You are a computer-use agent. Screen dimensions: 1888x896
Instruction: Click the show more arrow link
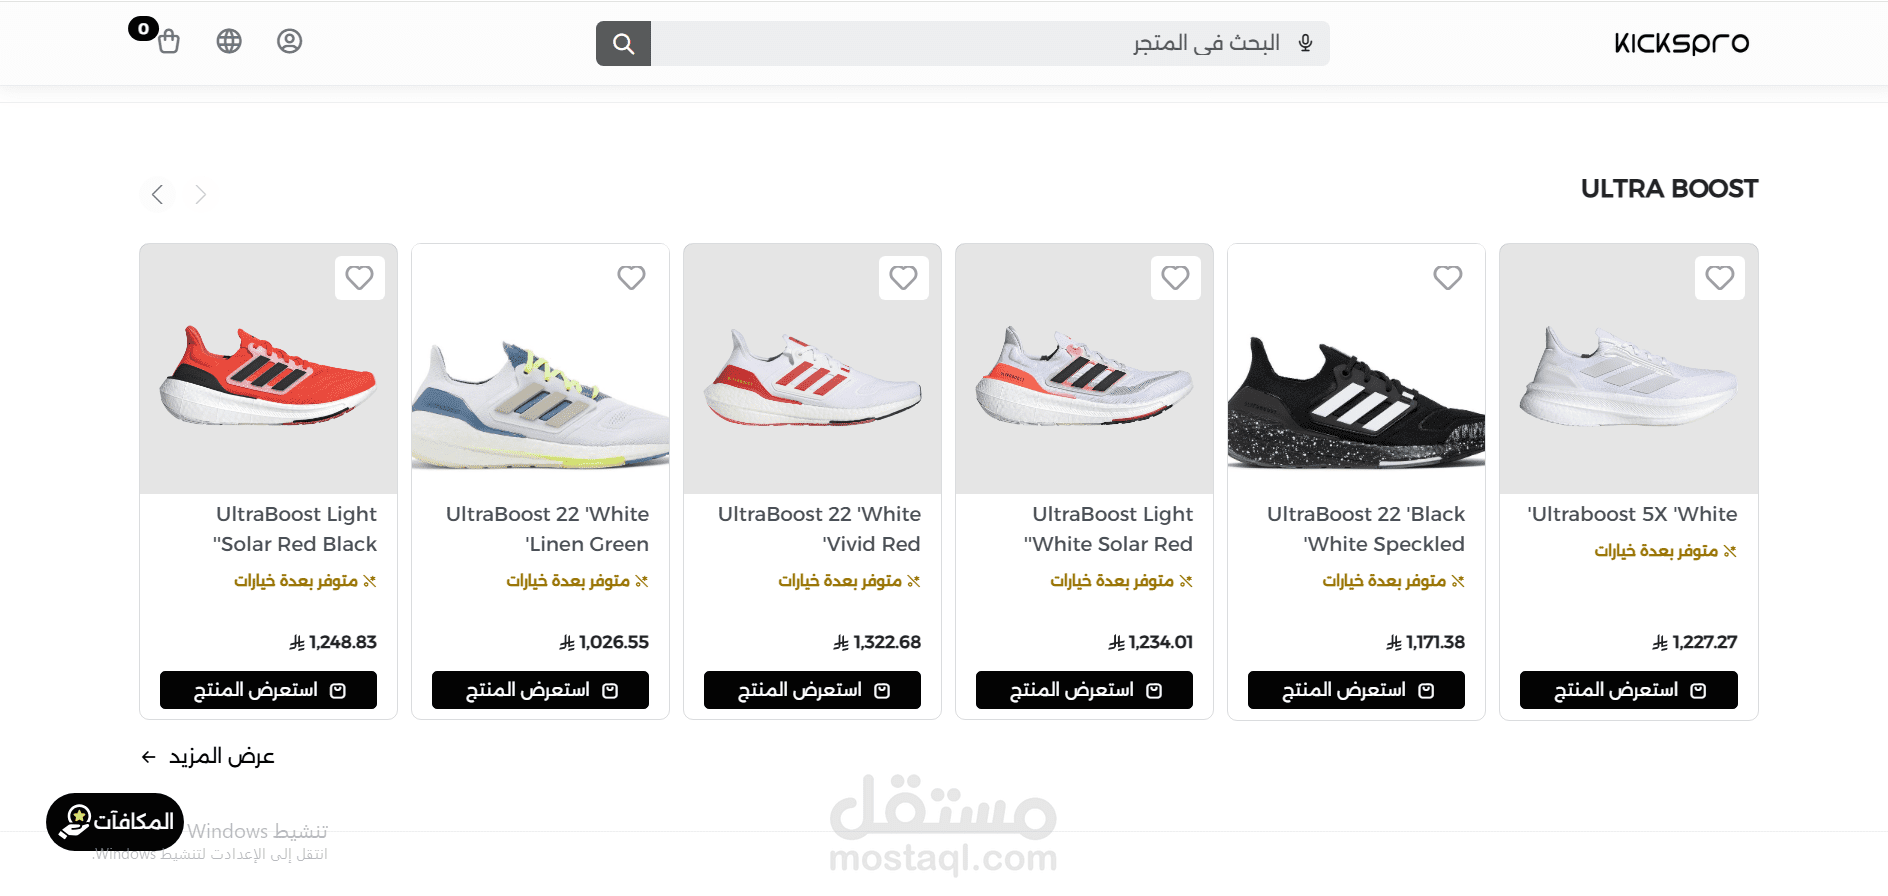coord(207,756)
